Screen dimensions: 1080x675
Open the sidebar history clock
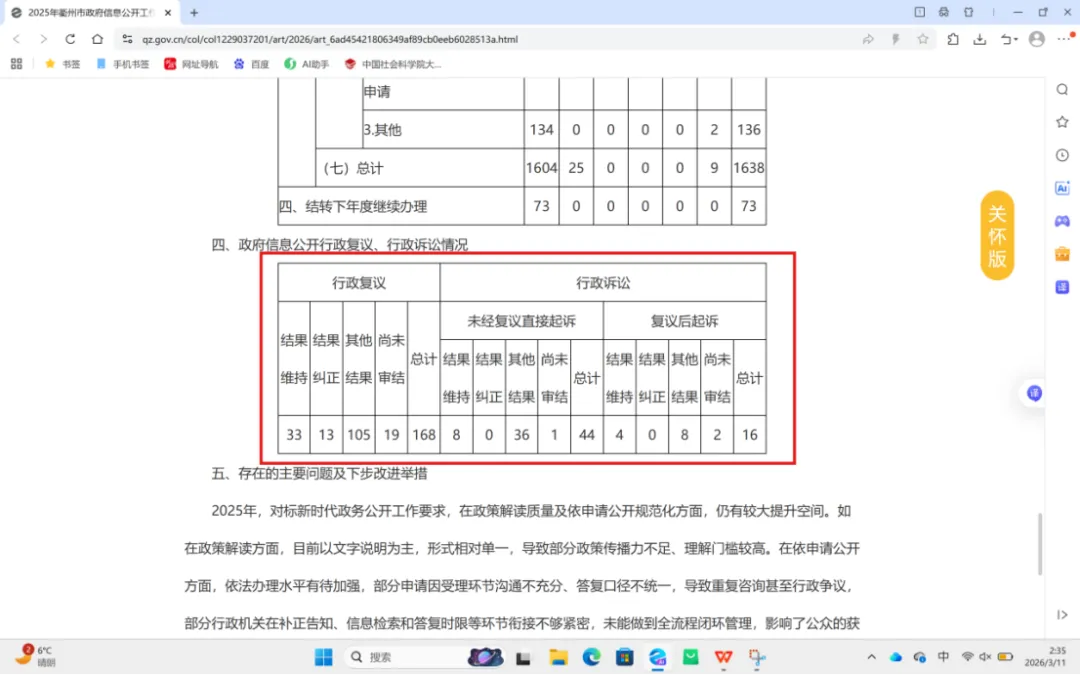tap(1062, 155)
